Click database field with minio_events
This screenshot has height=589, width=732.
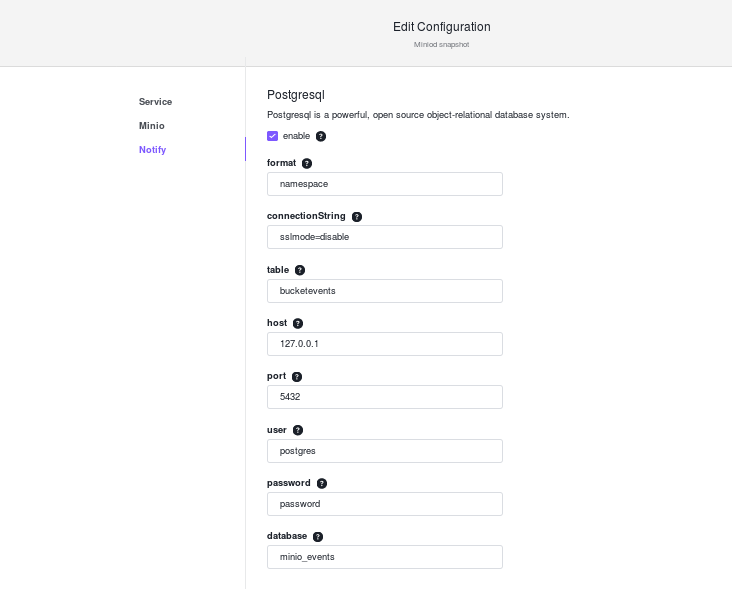(385, 557)
